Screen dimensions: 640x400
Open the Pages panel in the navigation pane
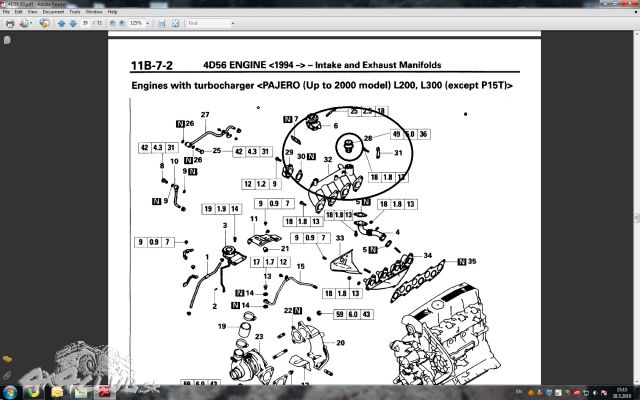[x=7, y=40]
